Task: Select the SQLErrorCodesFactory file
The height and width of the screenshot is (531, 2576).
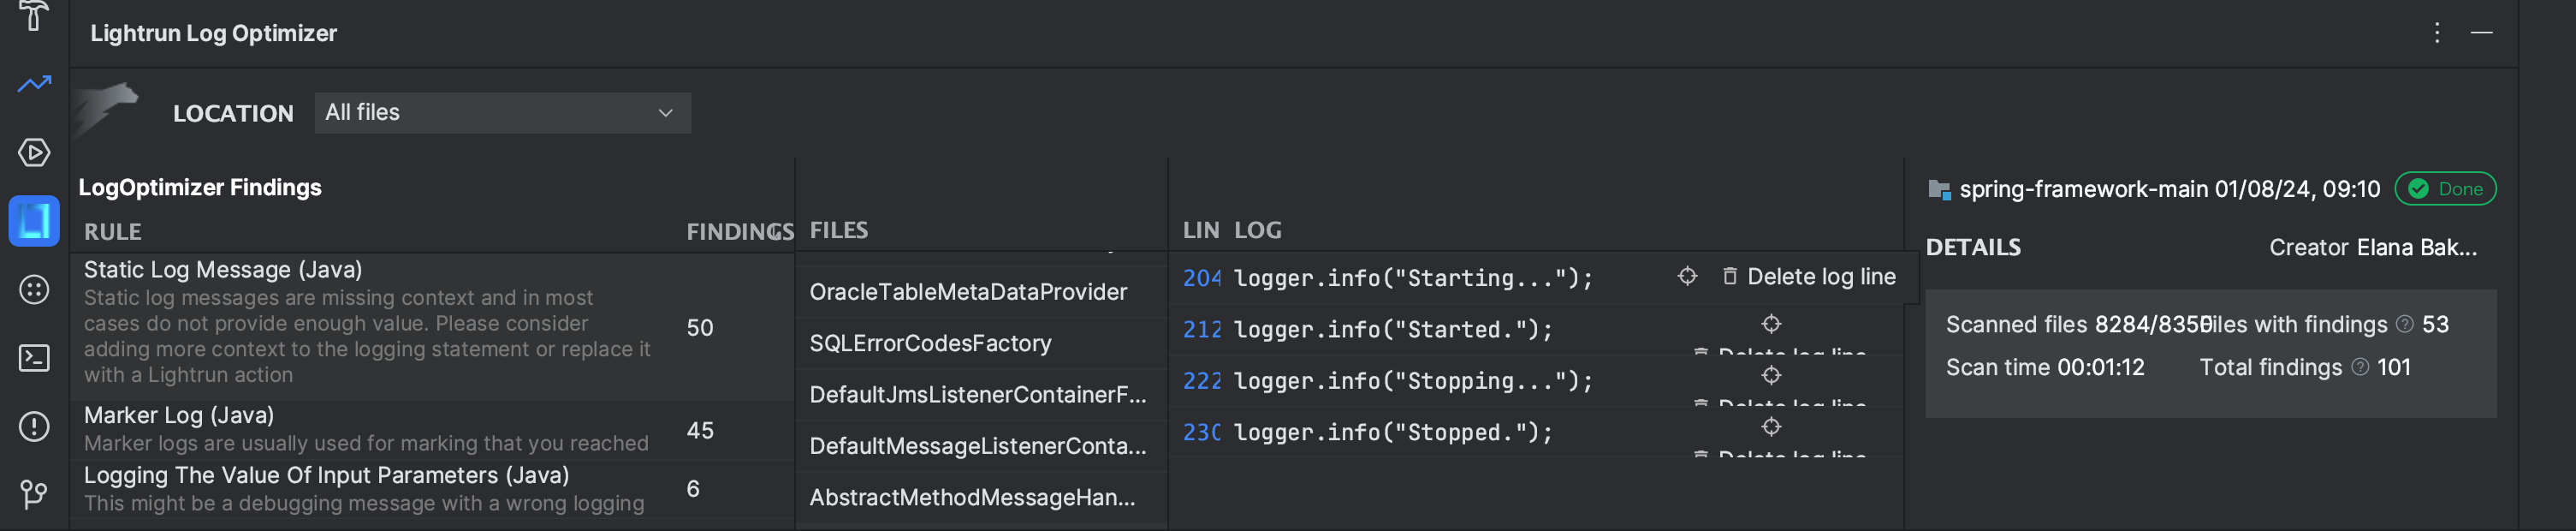Action: (x=930, y=343)
